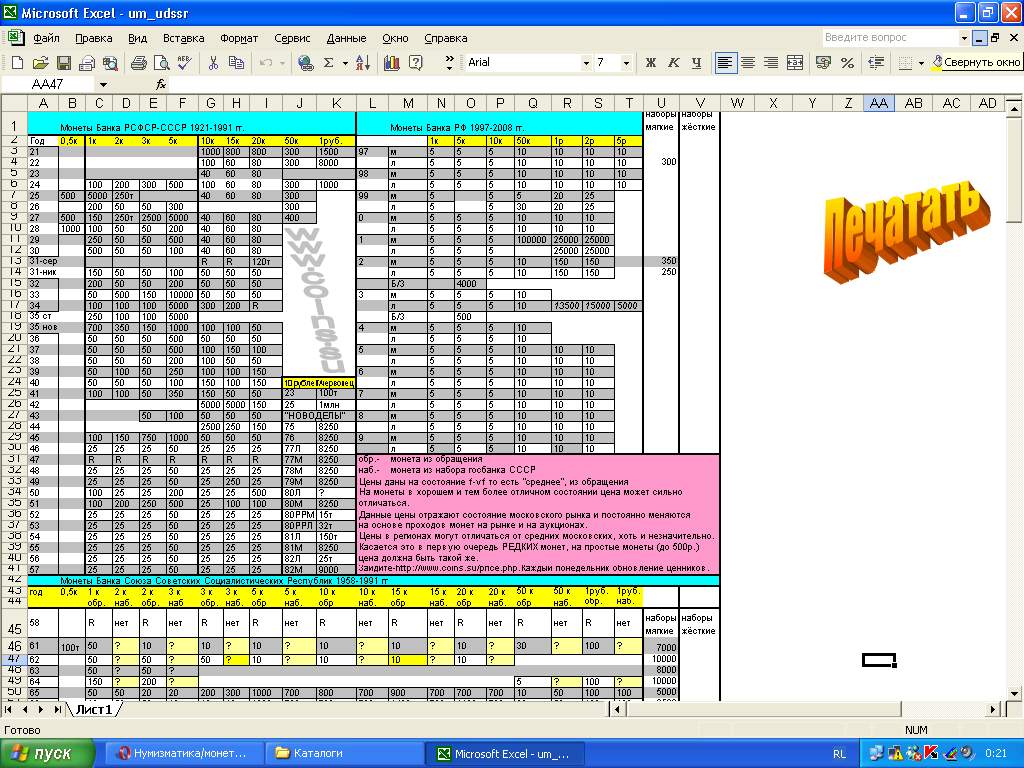Click the Save floppy disk icon
Image resolution: width=1024 pixels, height=768 pixels.
[x=63, y=62]
